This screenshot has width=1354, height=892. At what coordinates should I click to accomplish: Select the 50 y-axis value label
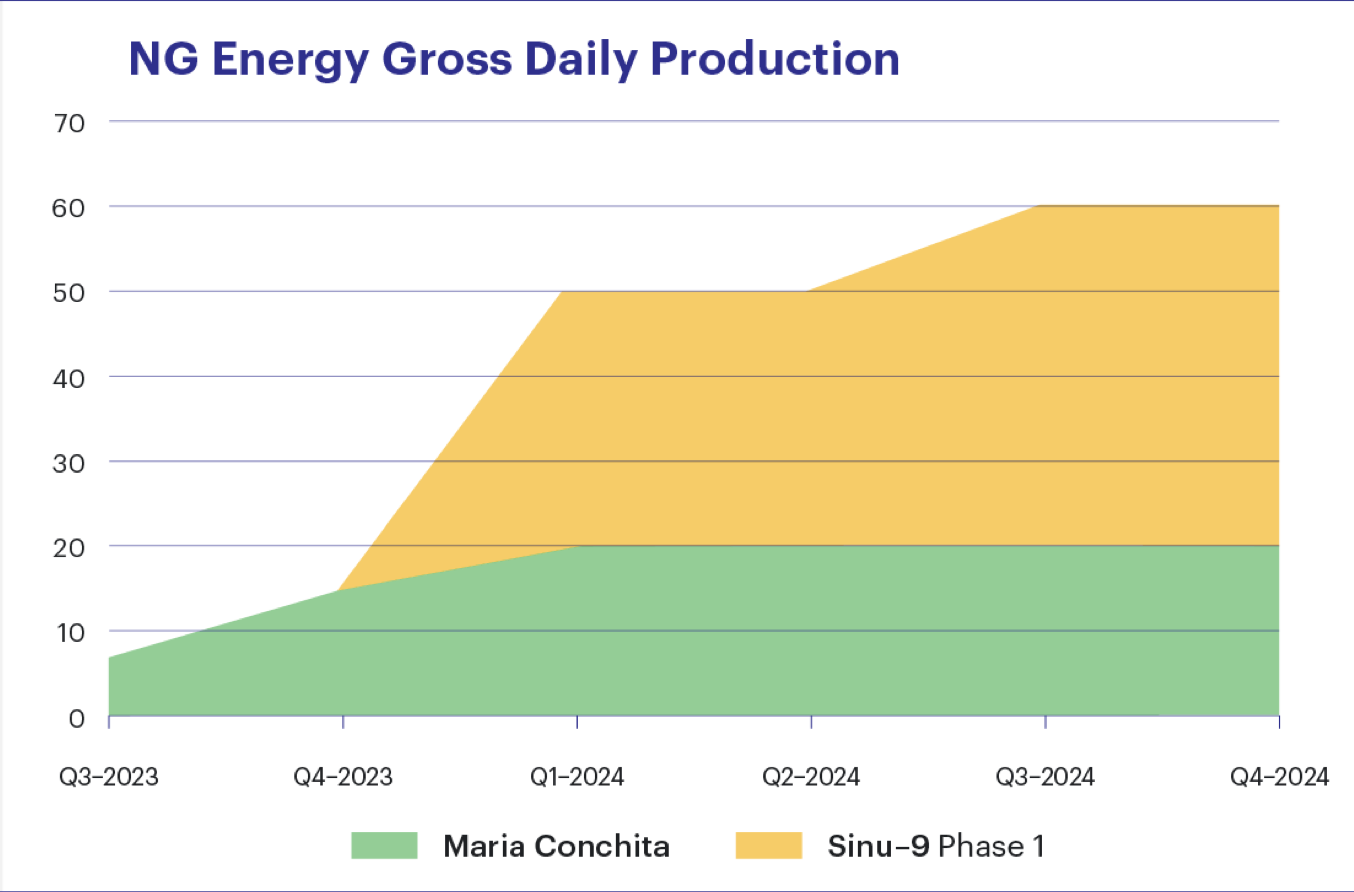tap(74, 292)
